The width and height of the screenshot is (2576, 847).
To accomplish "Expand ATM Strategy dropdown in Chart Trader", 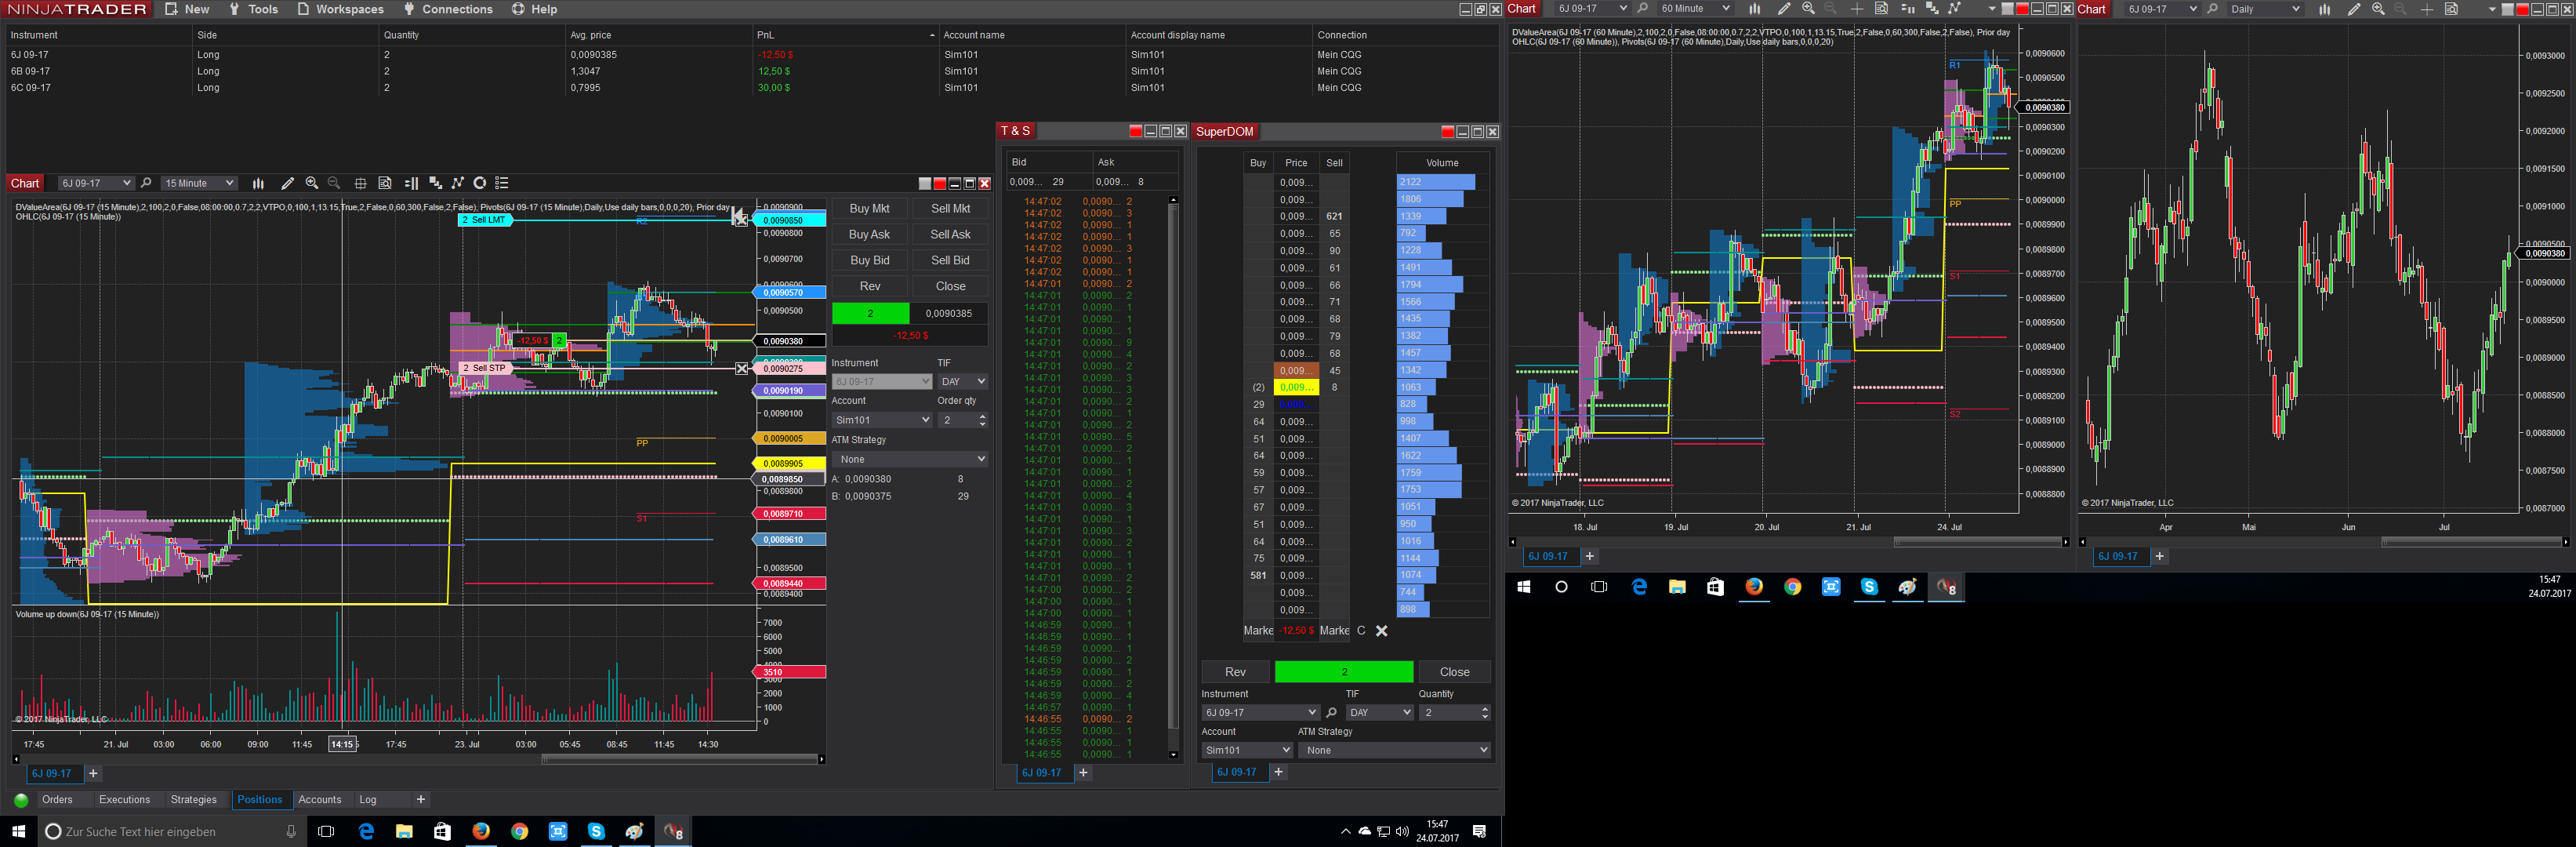I will (910, 459).
